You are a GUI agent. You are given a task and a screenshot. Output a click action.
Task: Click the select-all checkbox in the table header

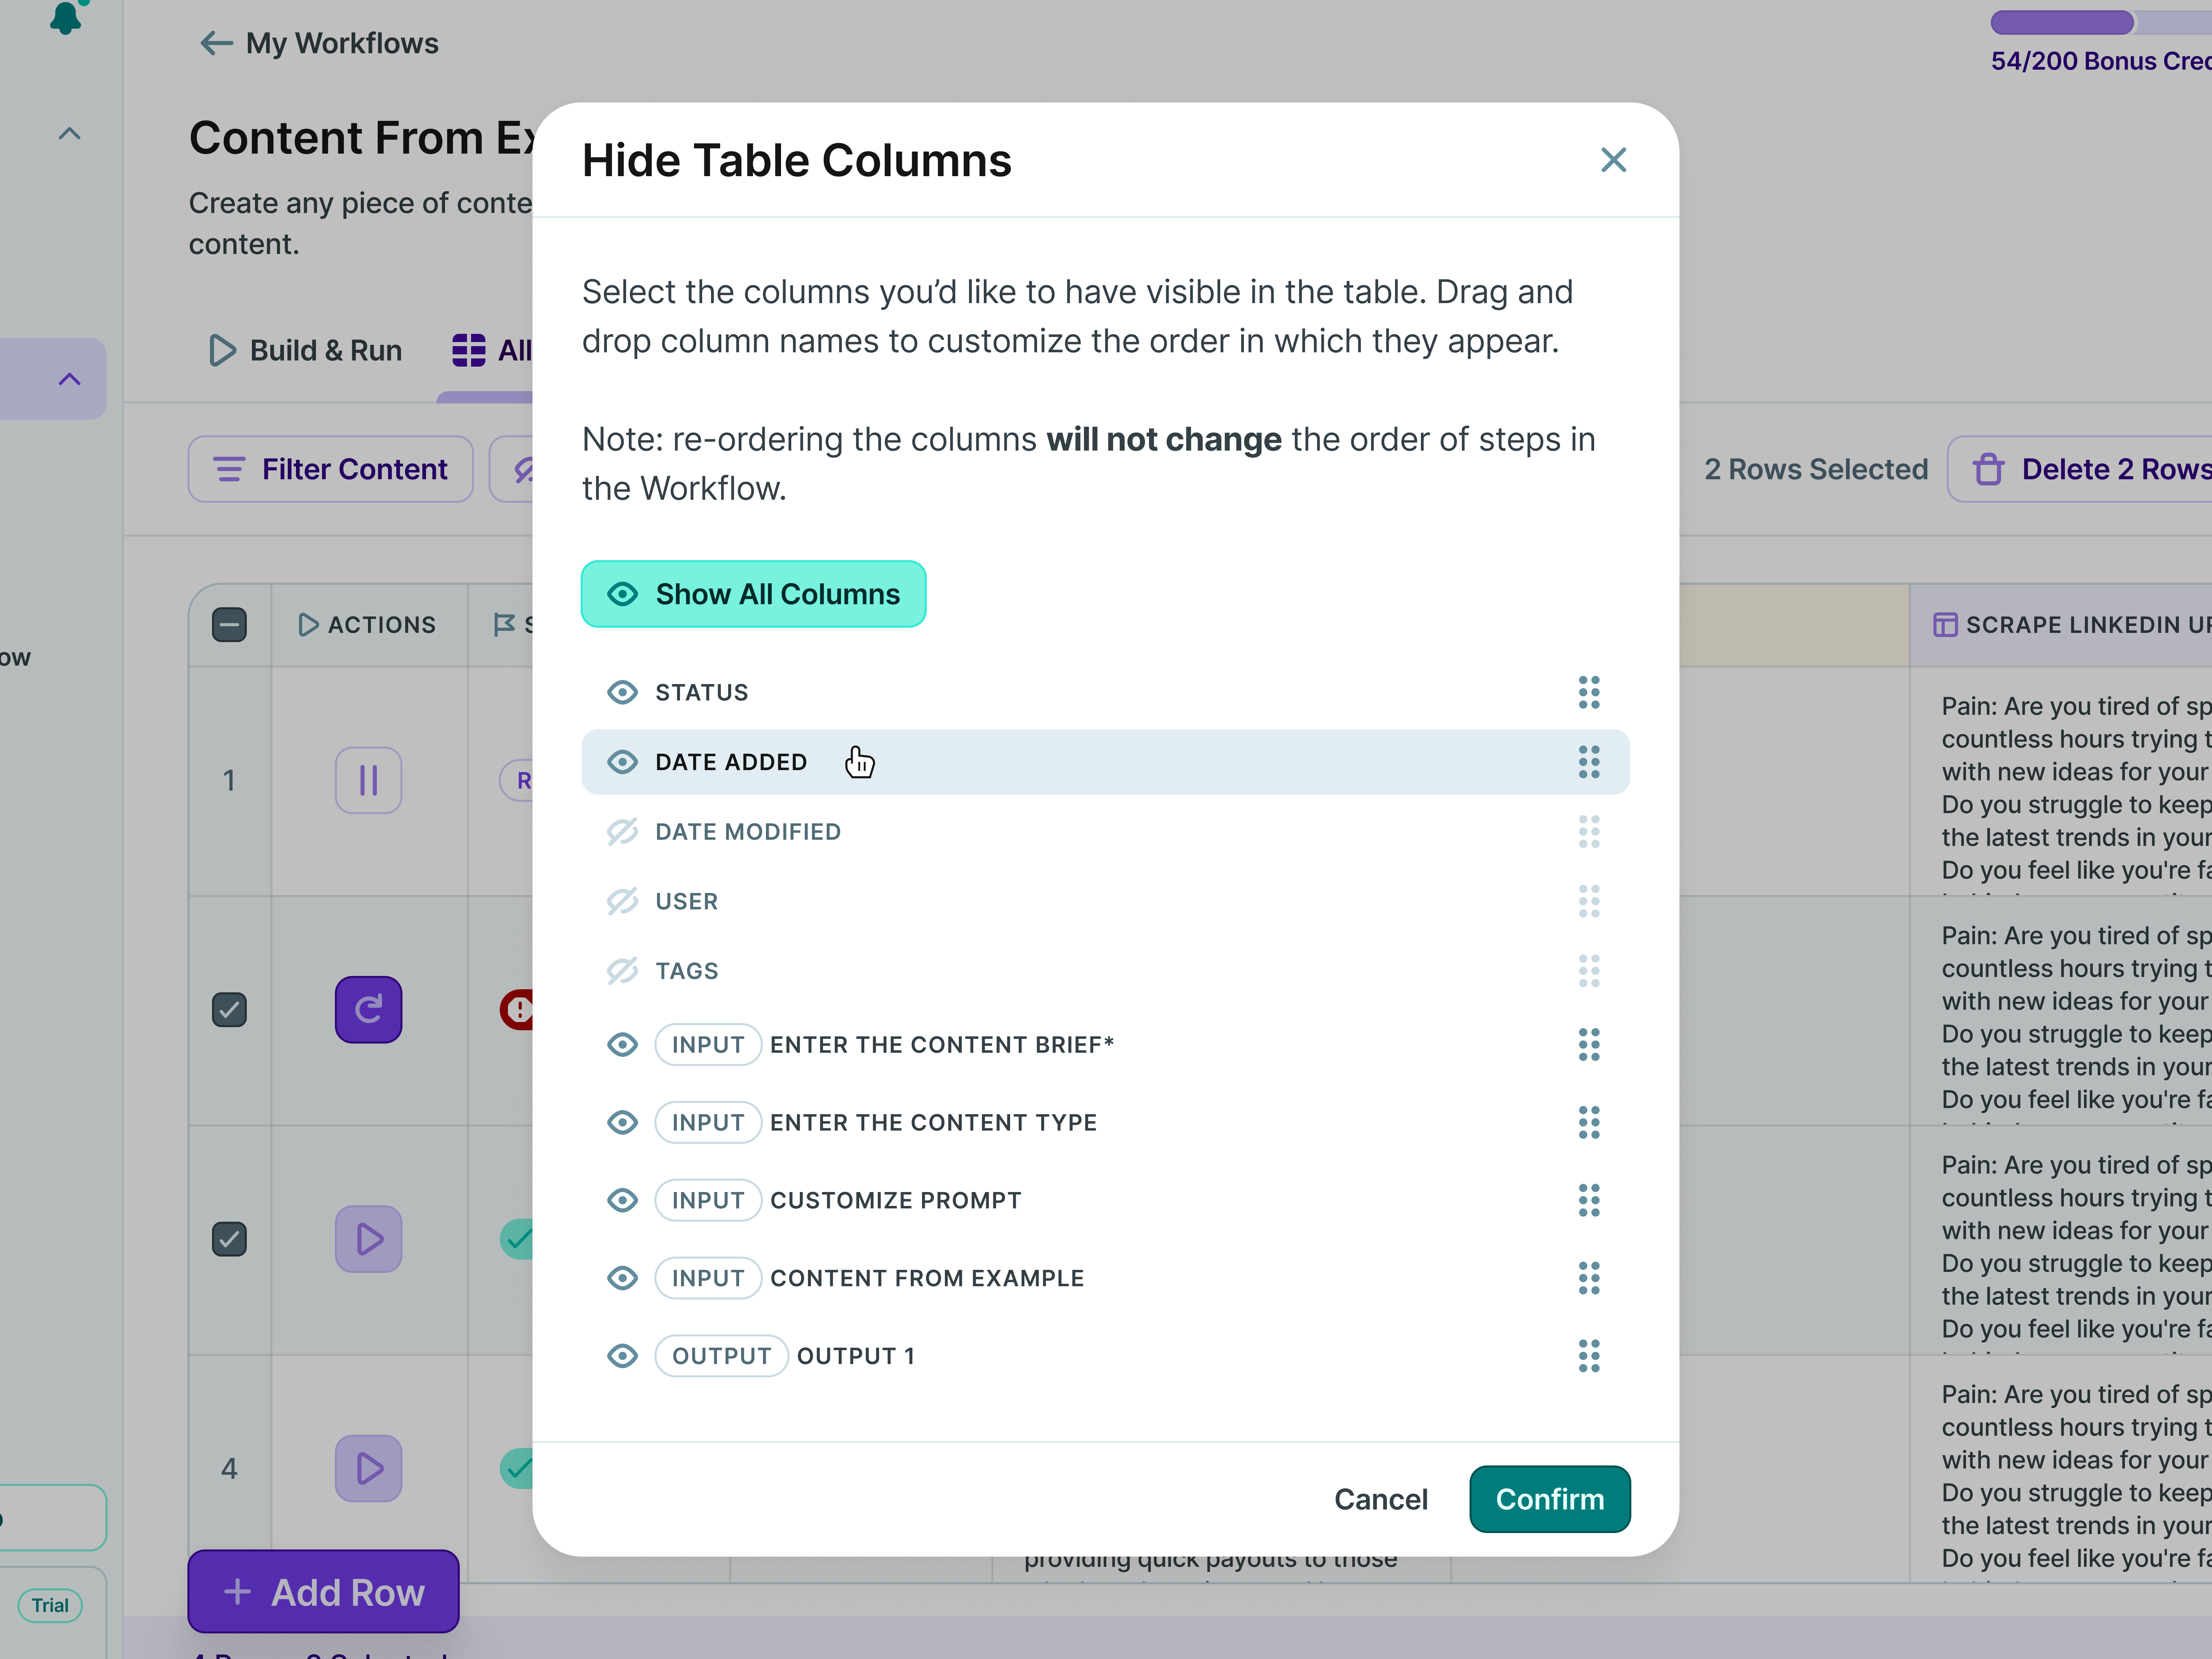(x=229, y=624)
